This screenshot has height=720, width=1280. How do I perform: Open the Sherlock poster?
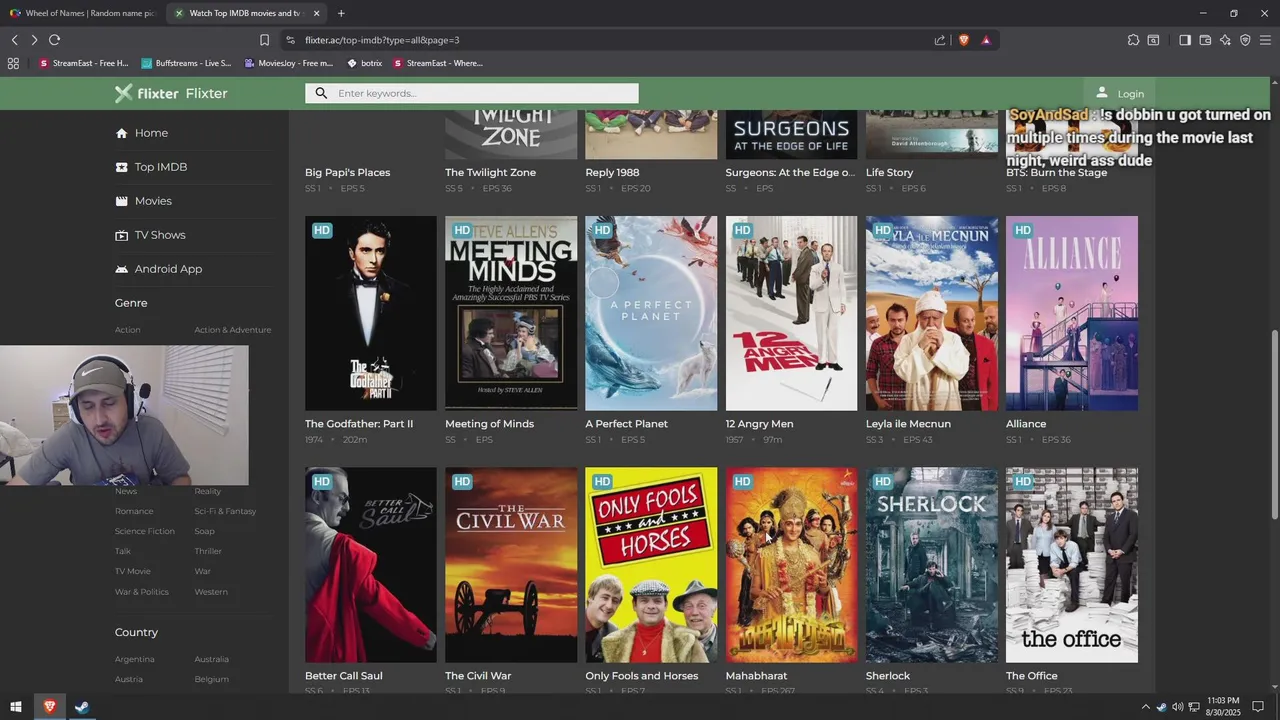tap(932, 565)
